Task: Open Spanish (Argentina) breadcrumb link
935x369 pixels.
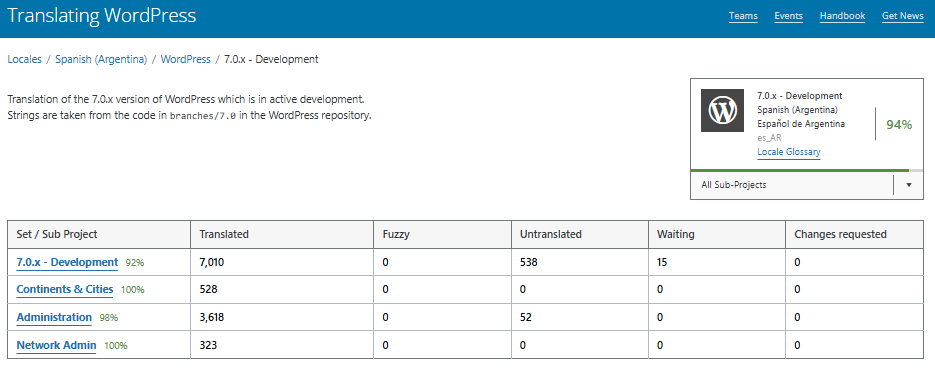Action: point(101,59)
